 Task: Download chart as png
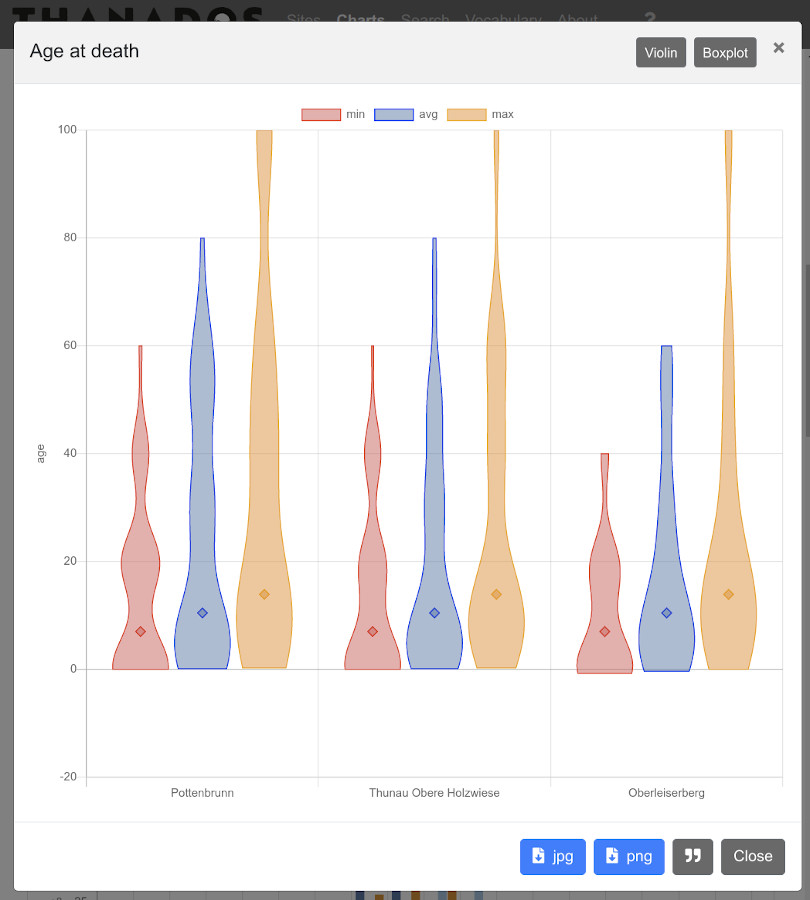[x=629, y=856]
